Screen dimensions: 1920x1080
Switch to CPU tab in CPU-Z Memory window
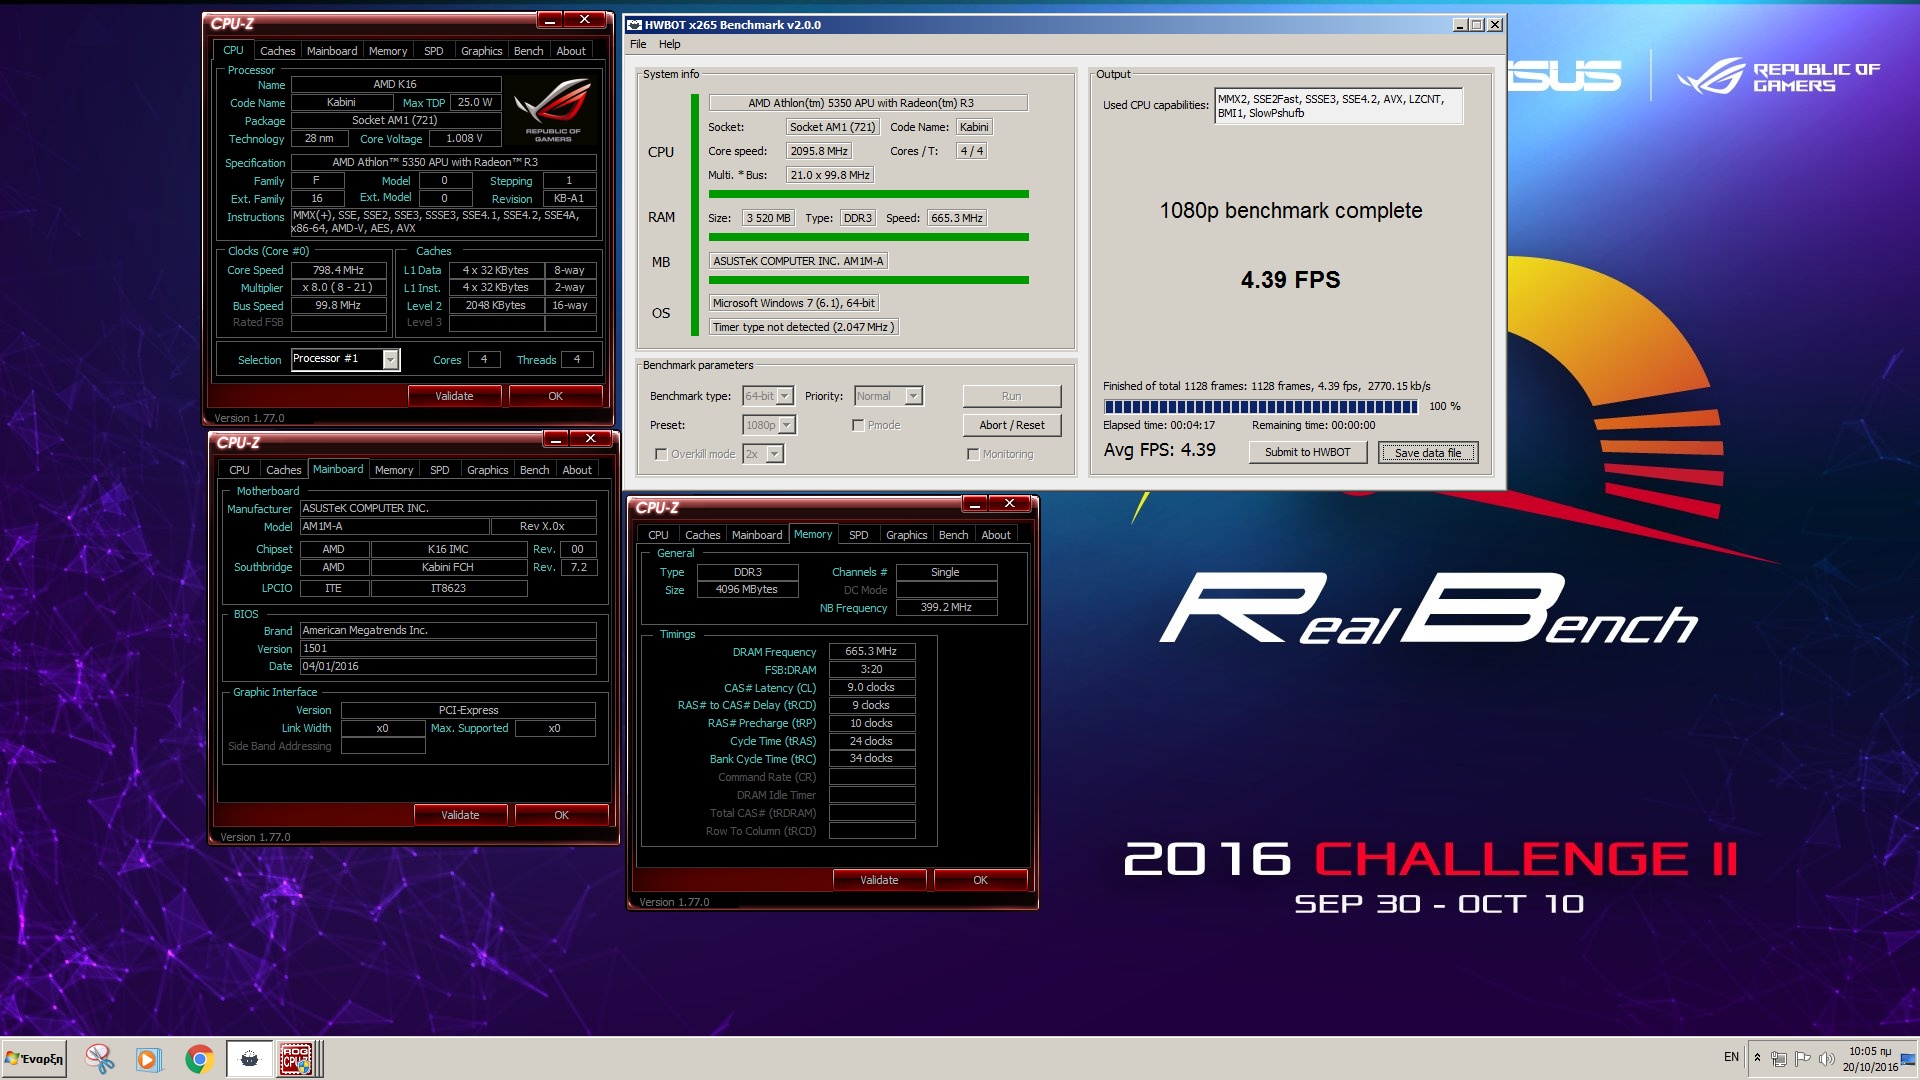tap(658, 535)
